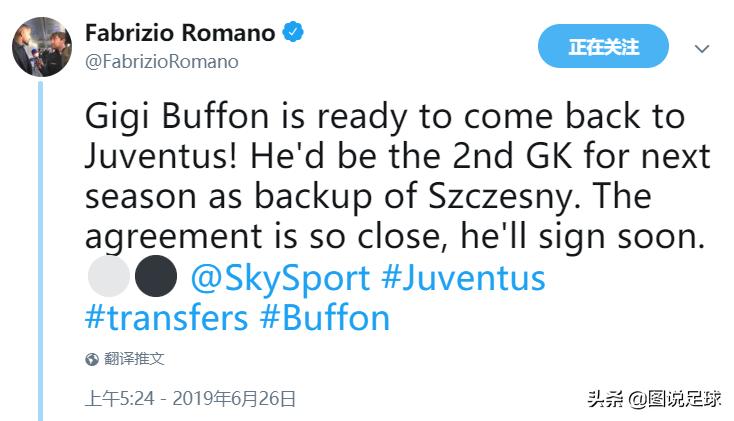Click the @FabrizioRomano handle
Viewport: 734px width, 421px height.
click(162, 61)
